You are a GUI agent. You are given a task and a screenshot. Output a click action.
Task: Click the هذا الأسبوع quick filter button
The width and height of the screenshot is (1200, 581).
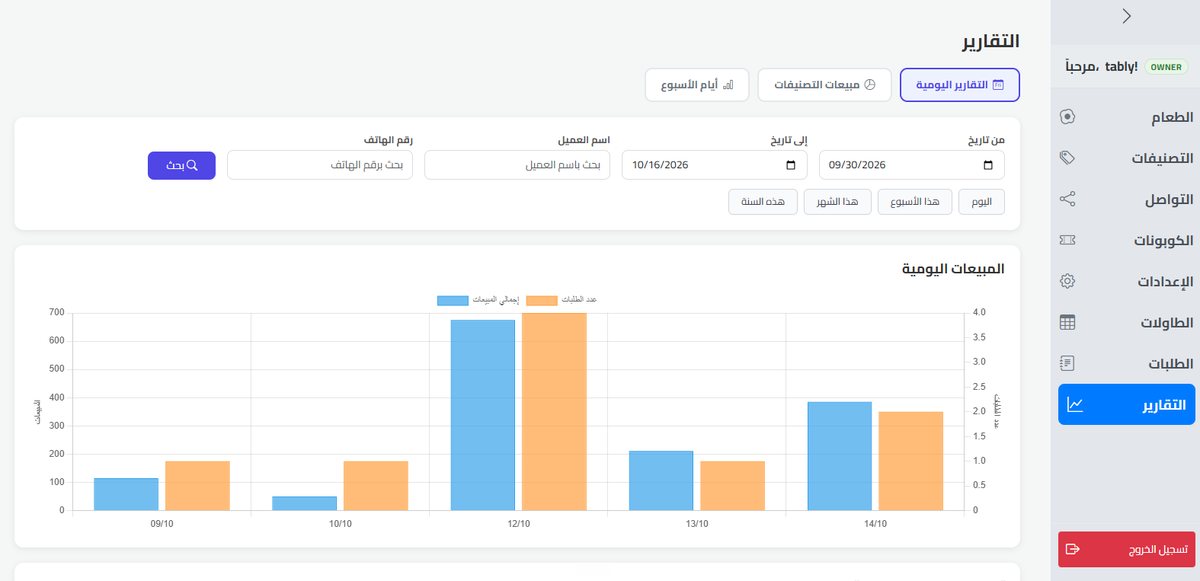pos(915,202)
